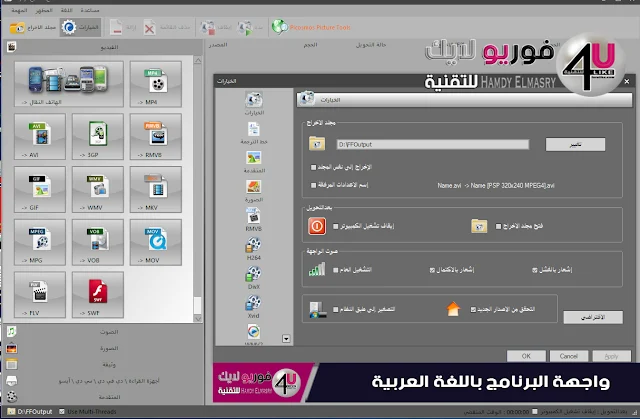Enable فتح مجلد الاخراج checkbox
The width and height of the screenshot is (640, 419).
pyautogui.click(x=498, y=226)
